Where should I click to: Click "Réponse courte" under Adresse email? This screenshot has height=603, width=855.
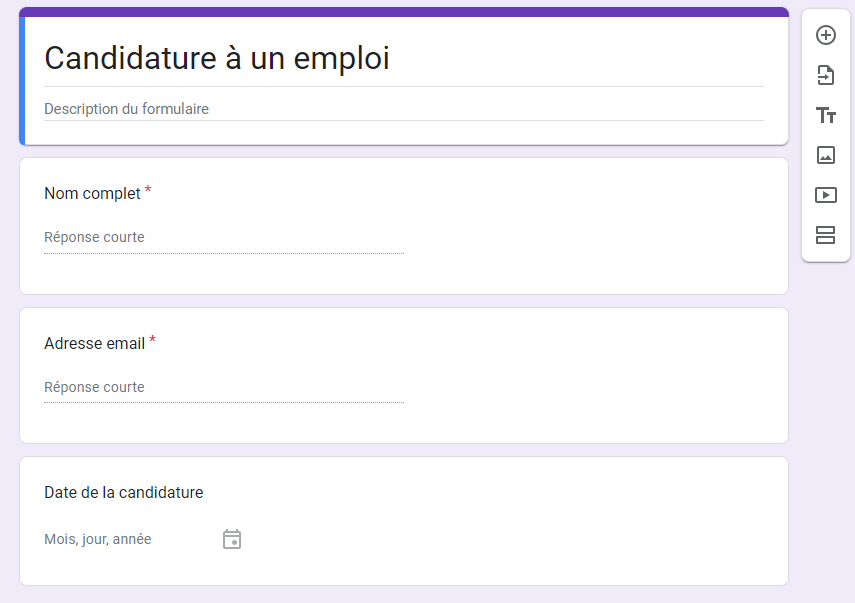pos(94,387)
